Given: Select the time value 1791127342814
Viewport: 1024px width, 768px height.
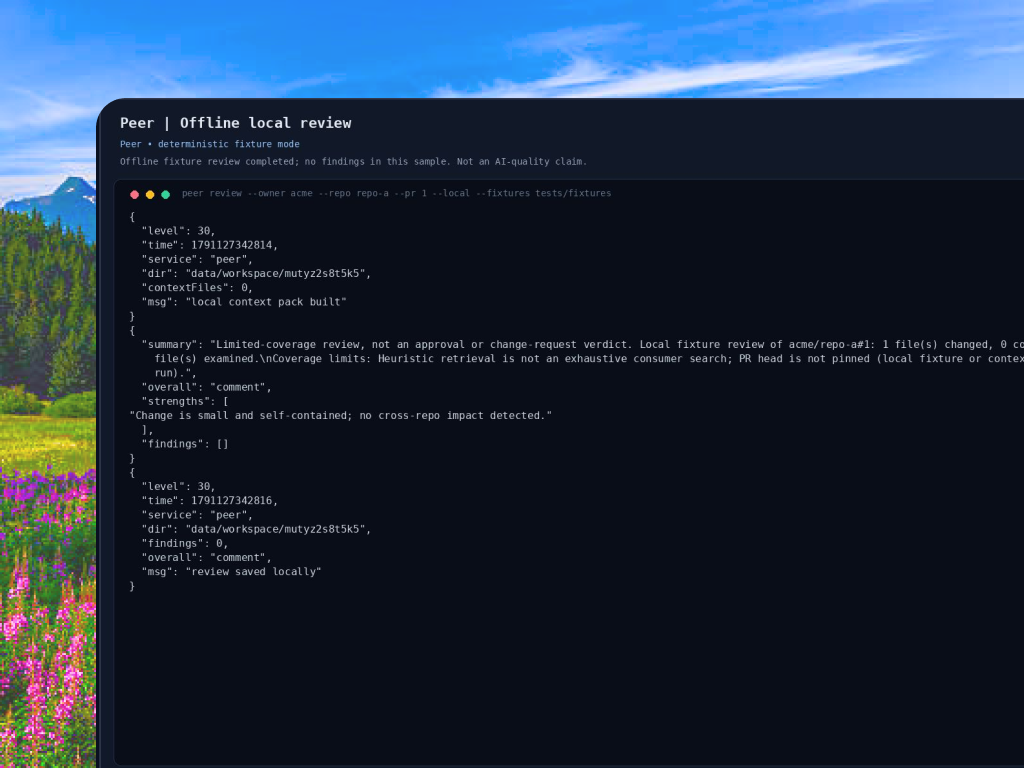Looking at the screenshot, I should click(x=232, y=245).
